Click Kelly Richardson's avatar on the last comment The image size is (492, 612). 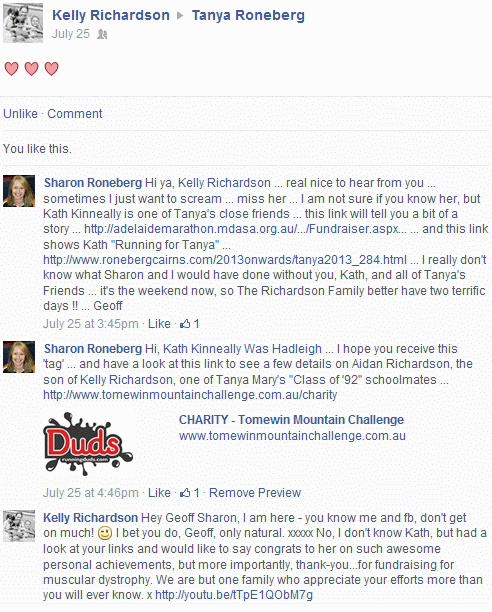[x=19, y=526]
